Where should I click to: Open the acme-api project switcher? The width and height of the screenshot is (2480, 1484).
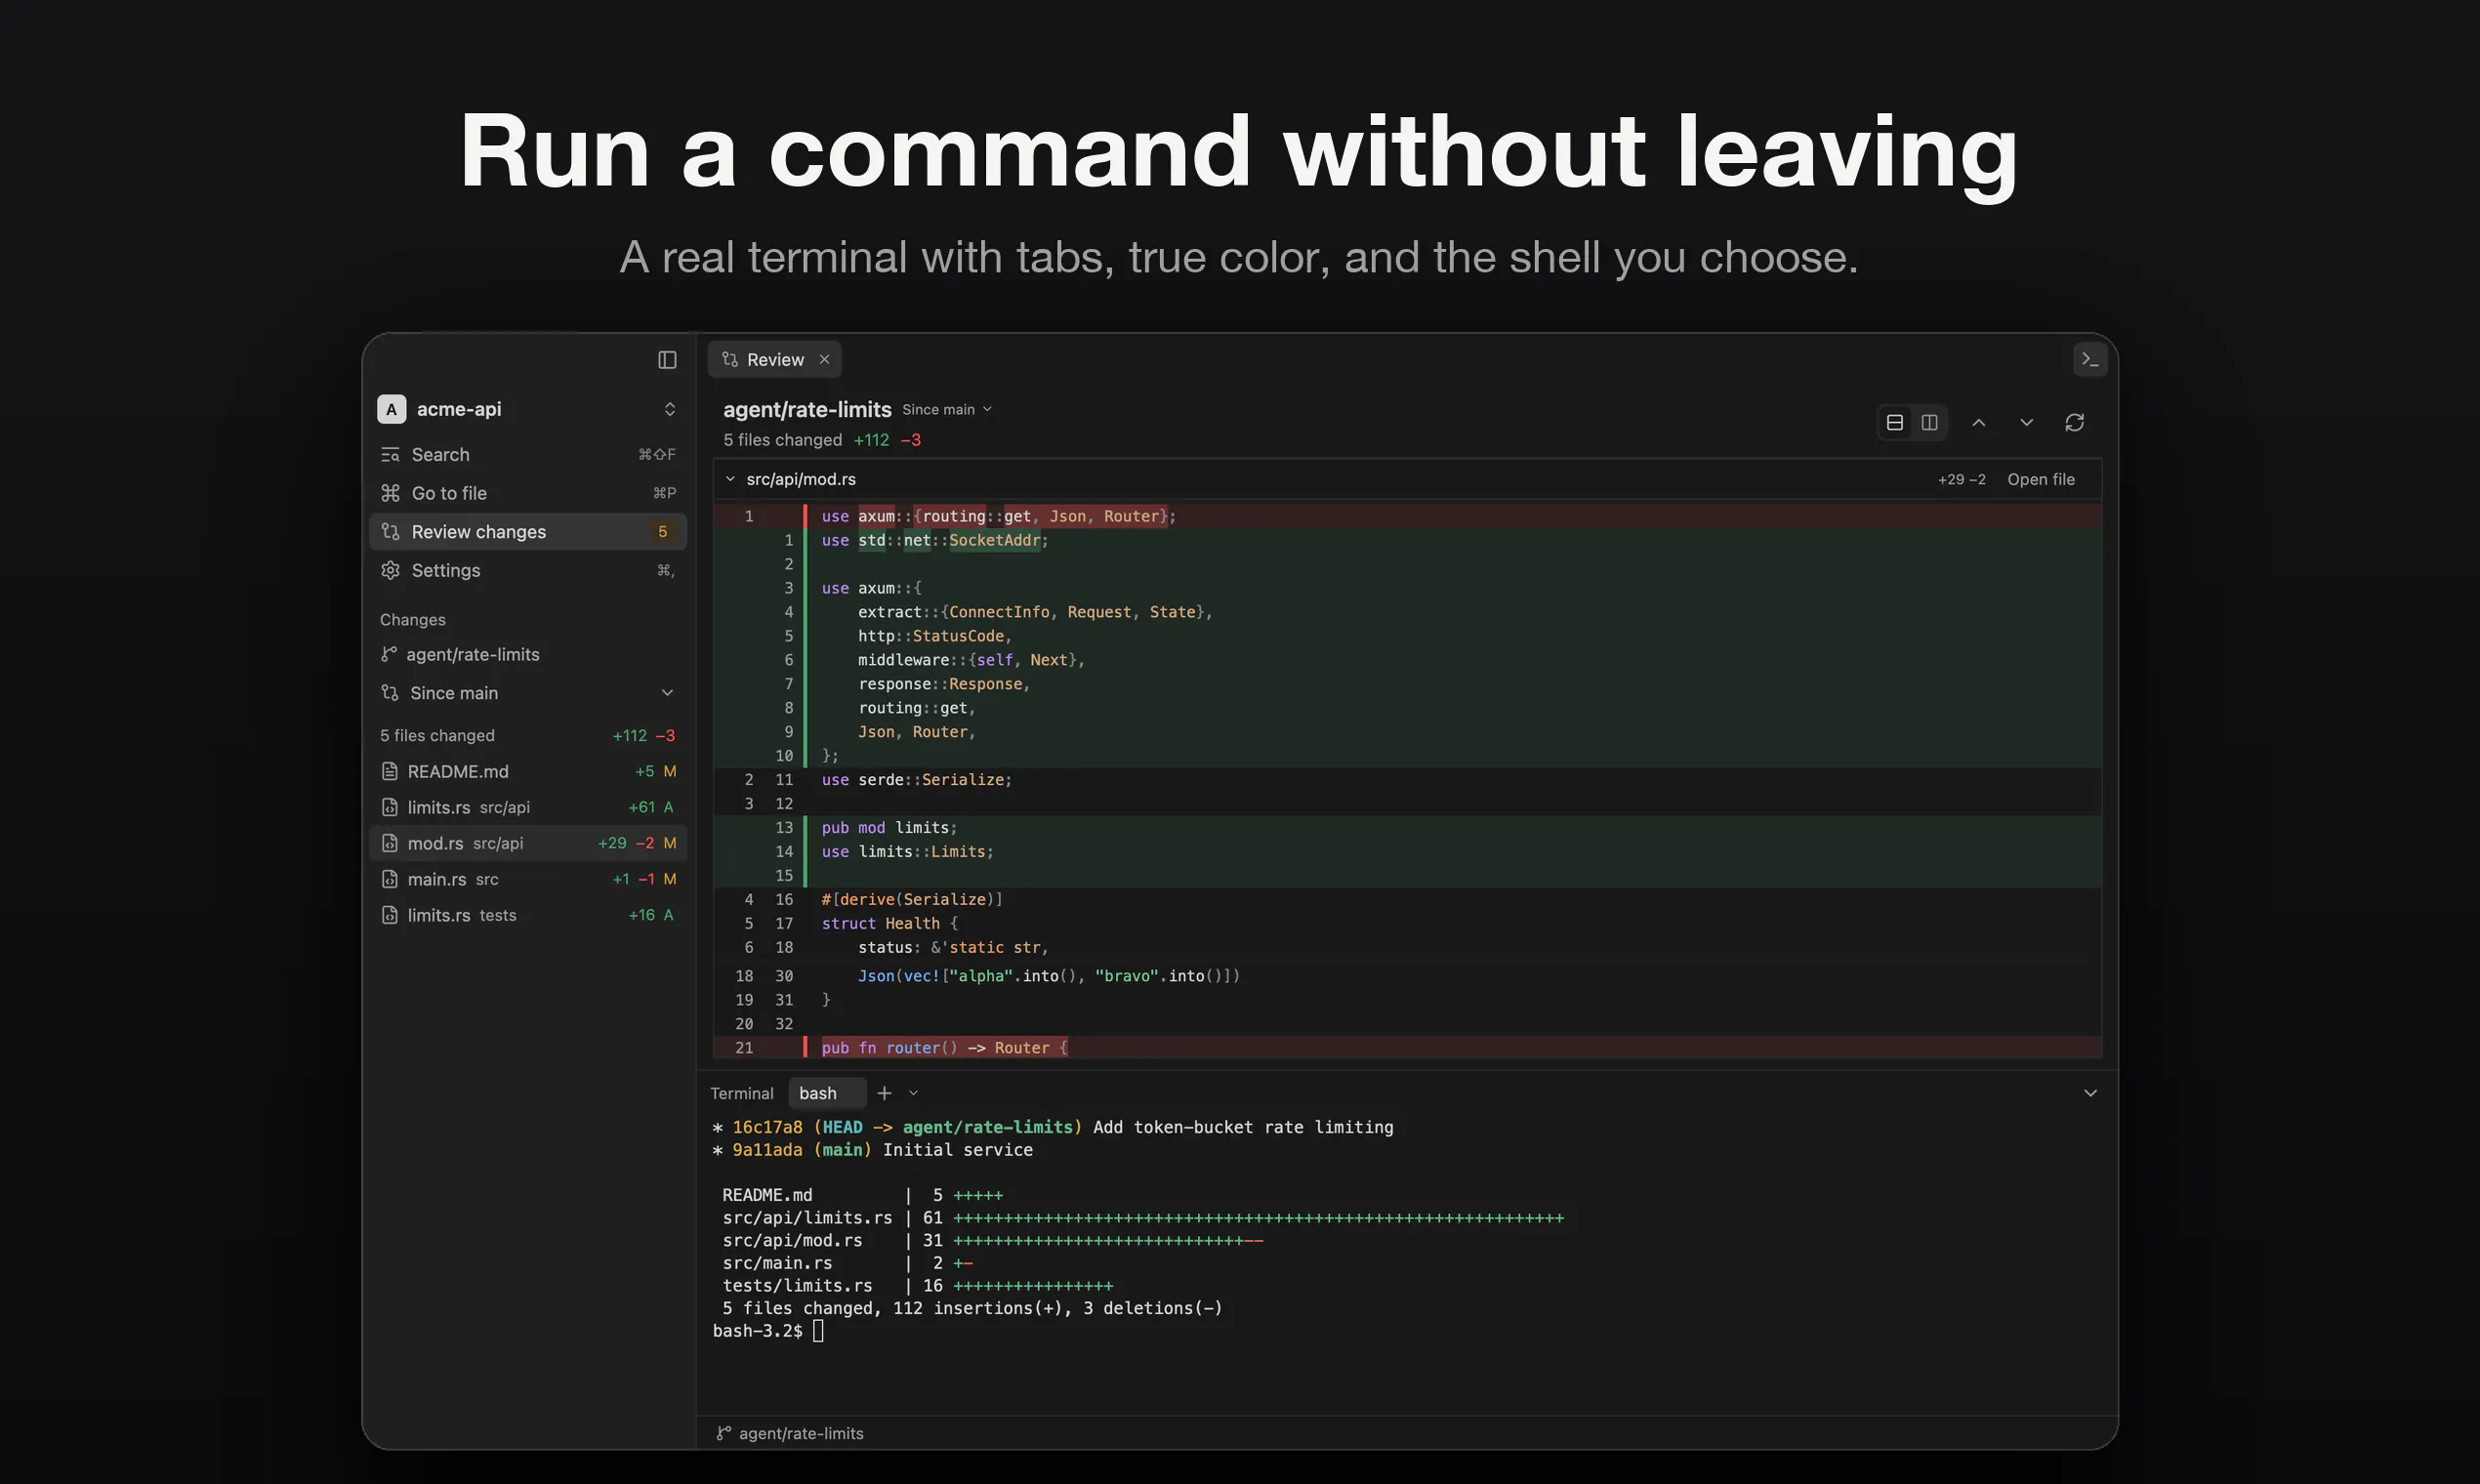click(x=528, y=409)
